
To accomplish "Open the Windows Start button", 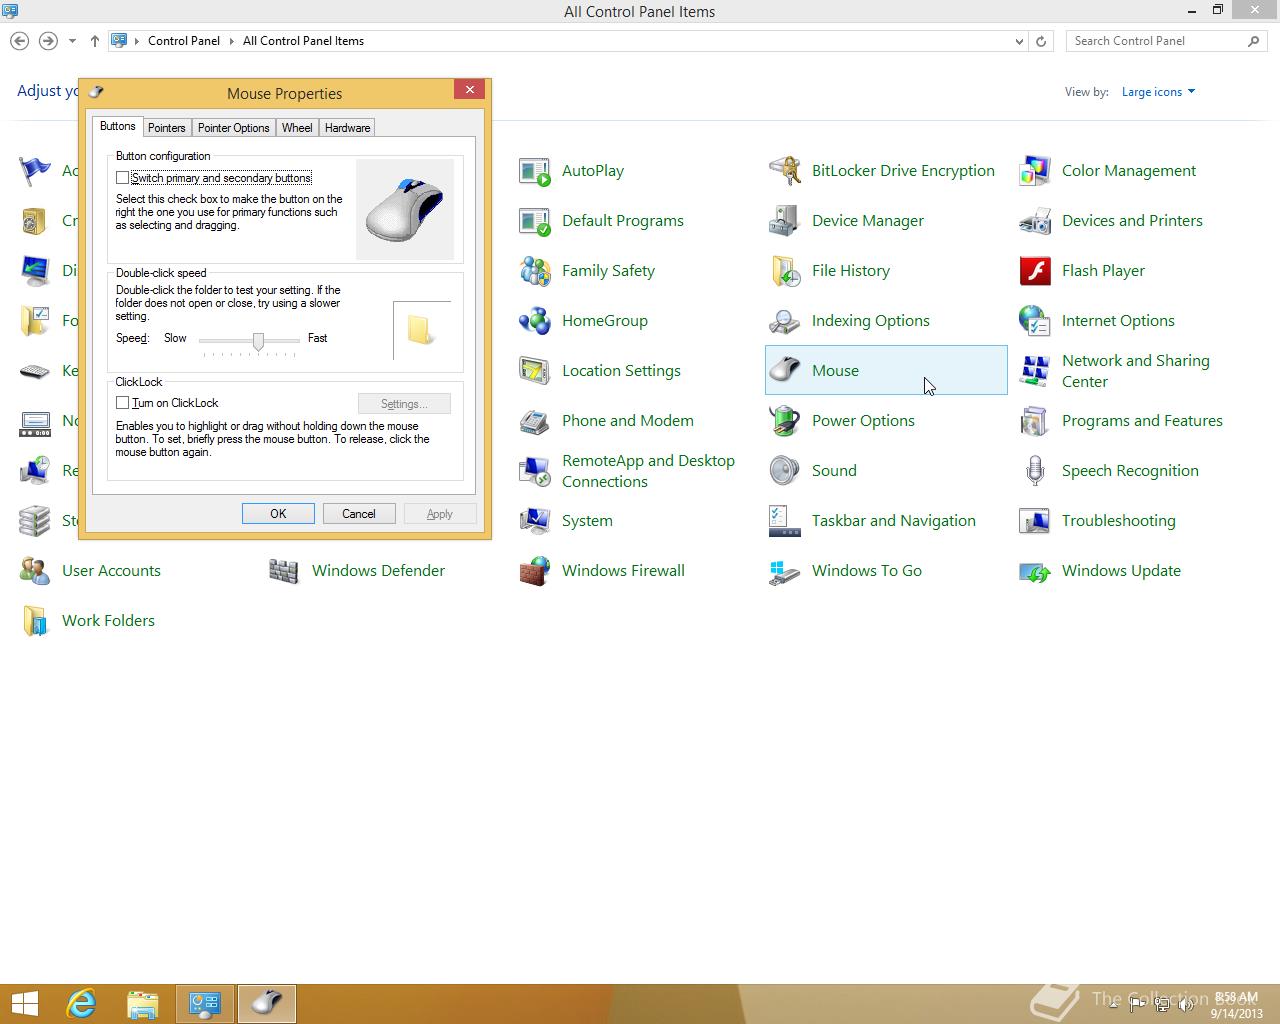I will click(x=24, y=1004).
